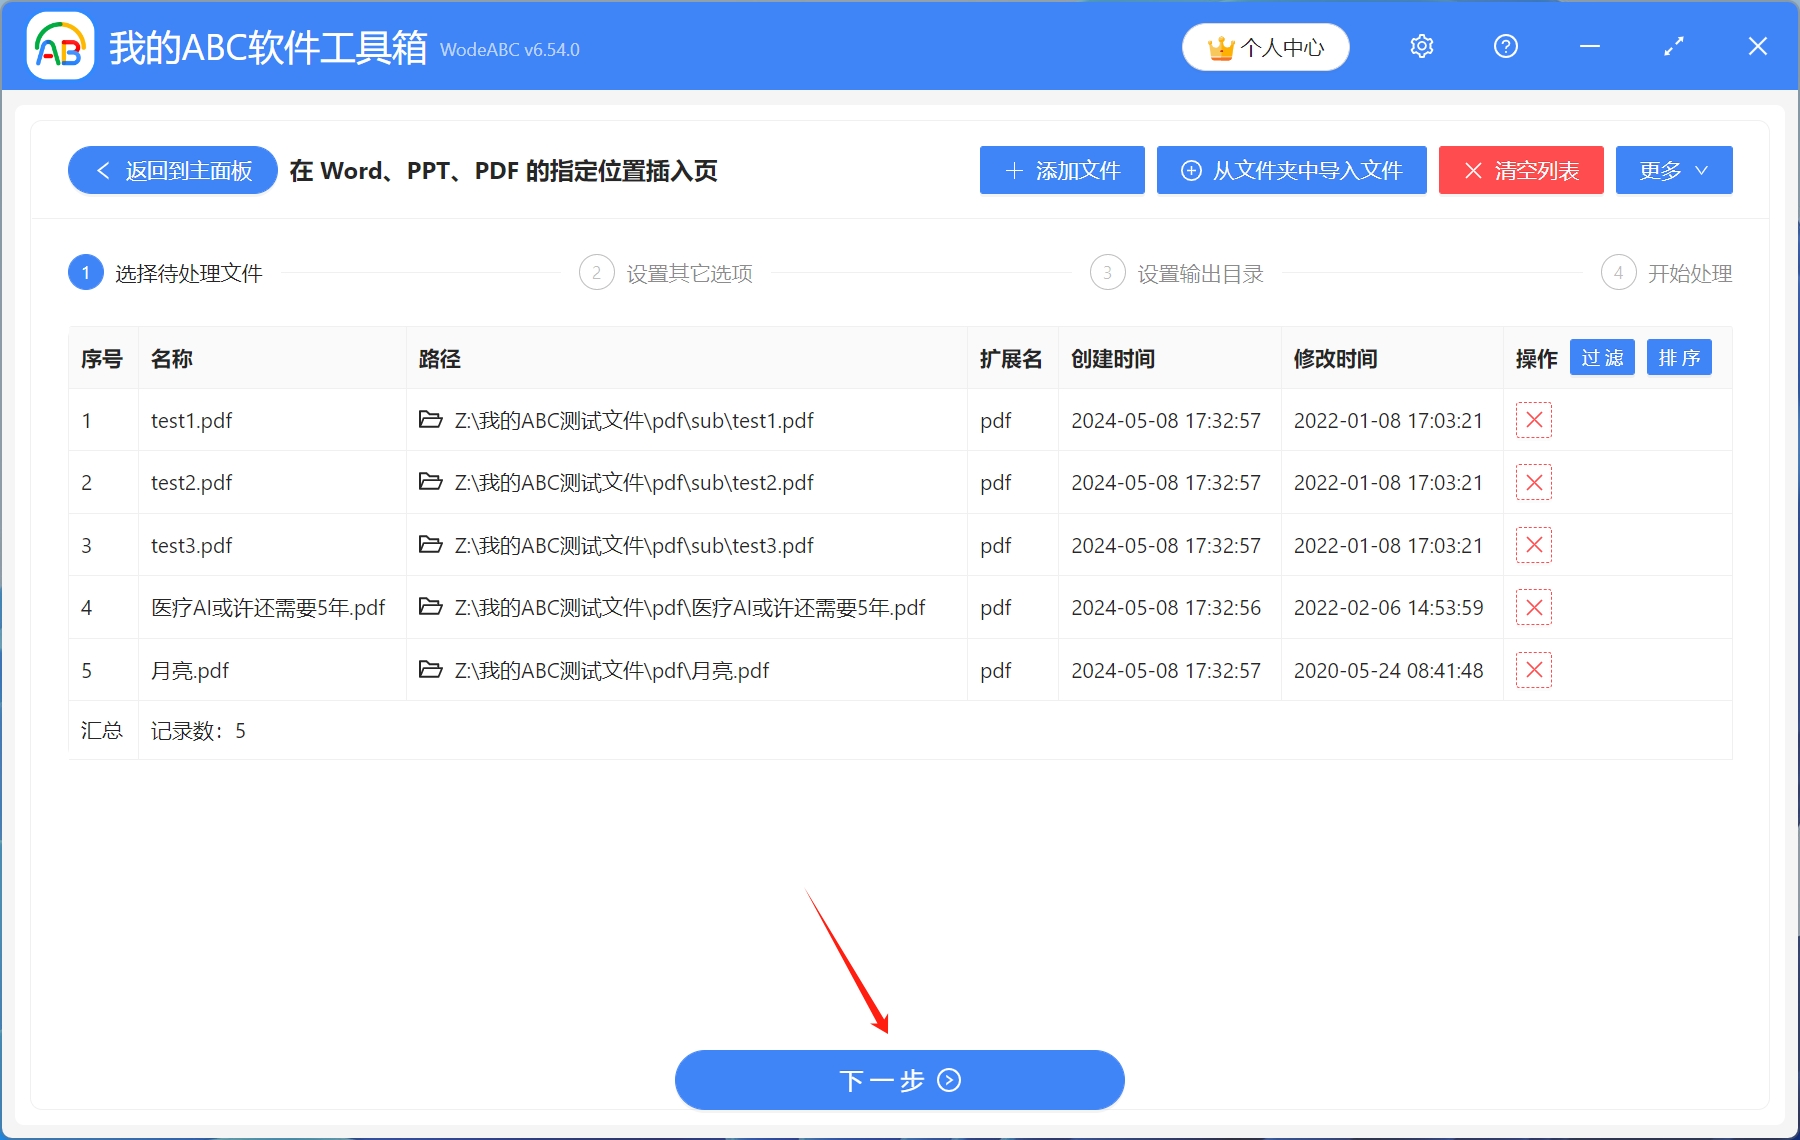The width and height of the screenshot is (1800, 1140).
Task: Open help using the question mark icon
Action: (x=1505, y=46)
